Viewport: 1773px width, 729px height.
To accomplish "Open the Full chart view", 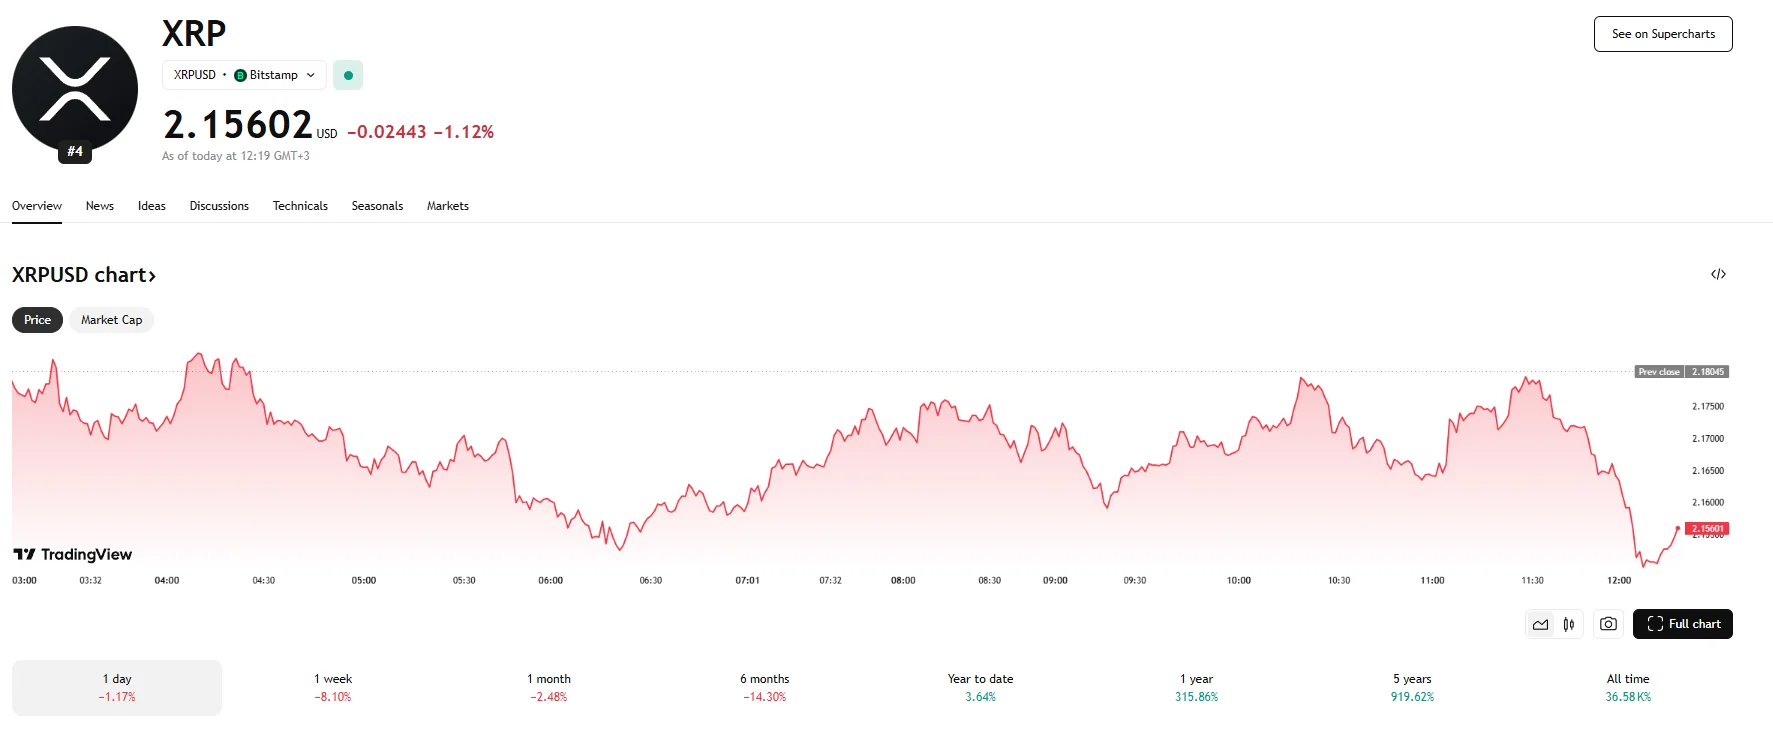I will [x=1683, y=624].
